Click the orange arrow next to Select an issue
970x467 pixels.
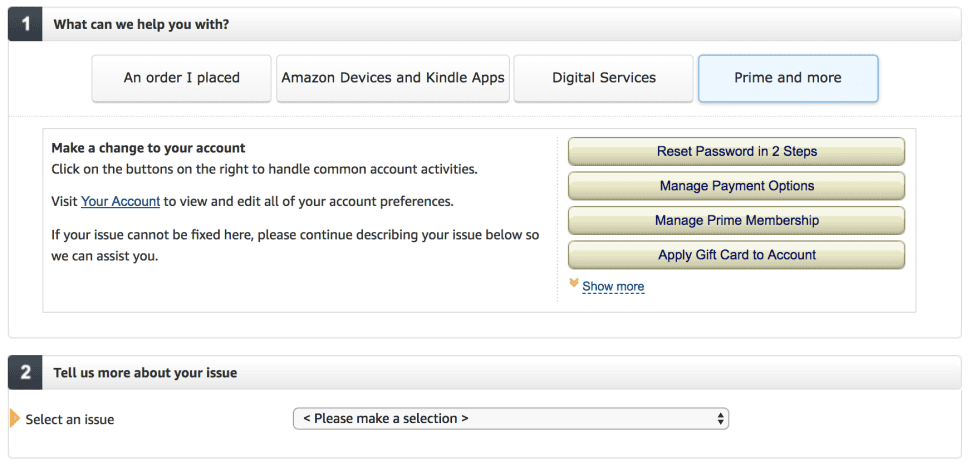tap(15, 419)
